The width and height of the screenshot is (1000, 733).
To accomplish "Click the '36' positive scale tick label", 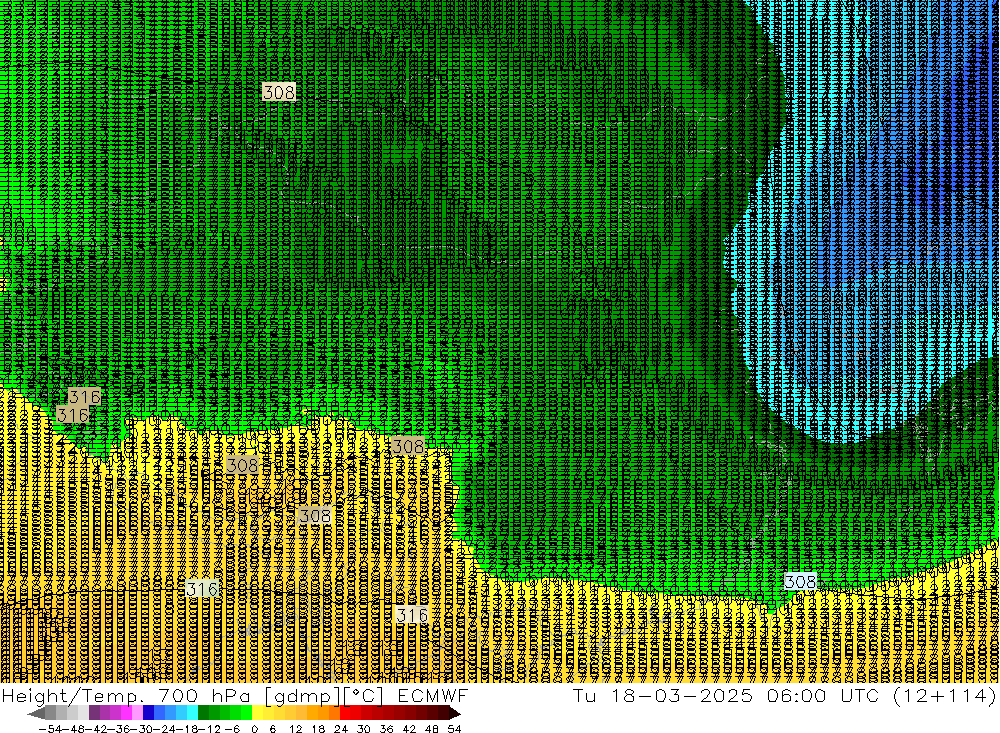I will point(386,729).
